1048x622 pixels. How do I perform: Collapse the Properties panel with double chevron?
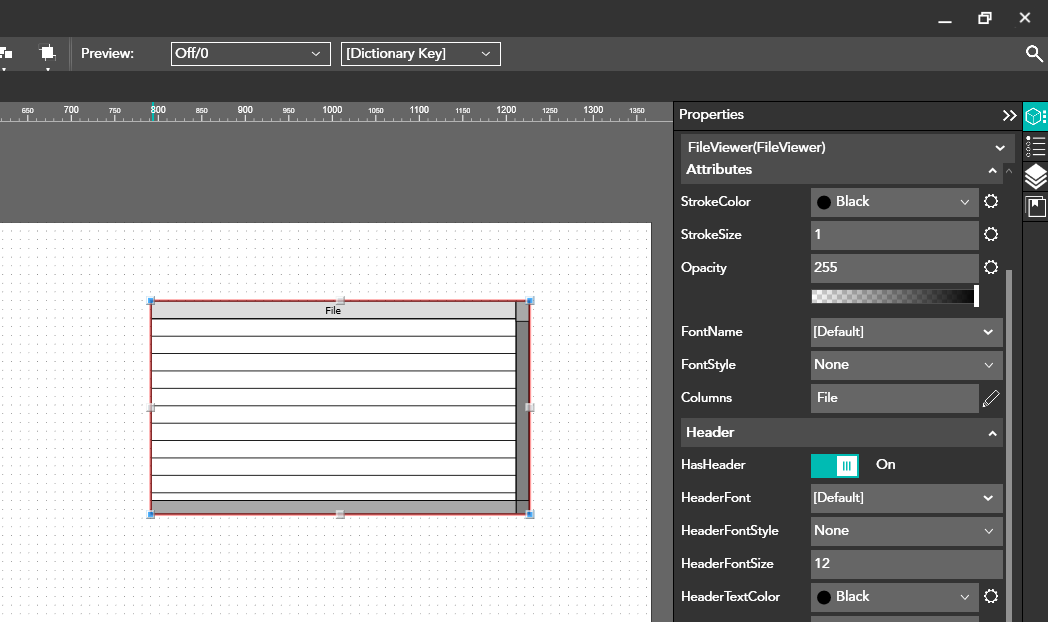click(1009, 116)
